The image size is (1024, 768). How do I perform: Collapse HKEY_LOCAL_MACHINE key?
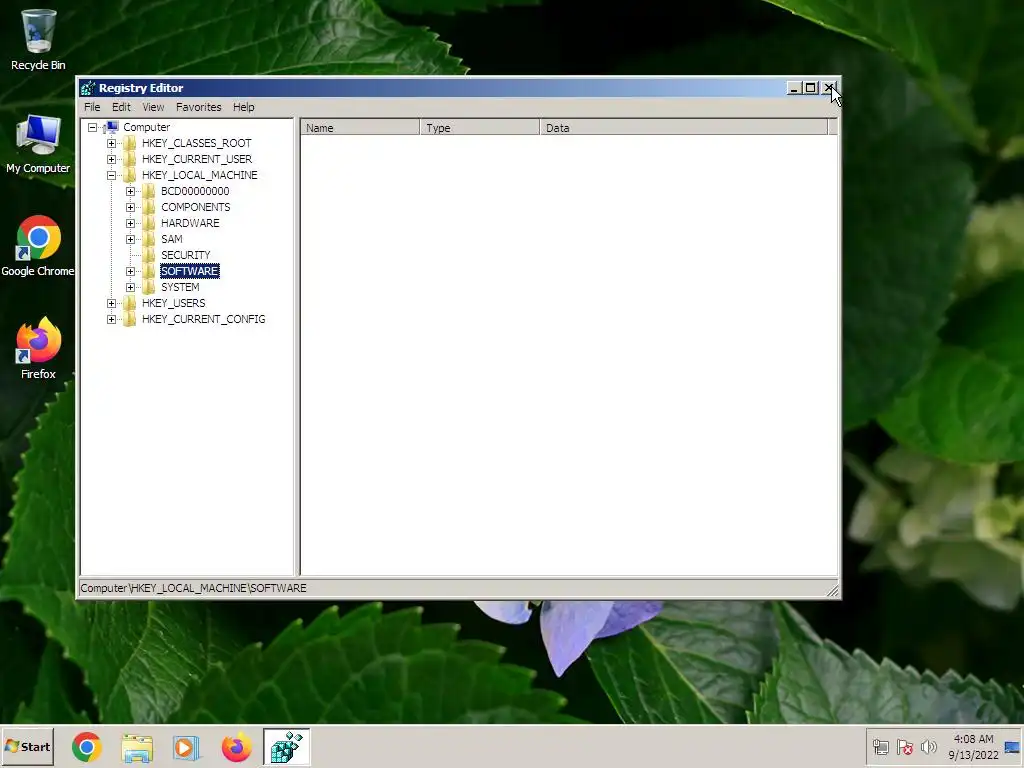pyautogui.click(x=112, y=176)
